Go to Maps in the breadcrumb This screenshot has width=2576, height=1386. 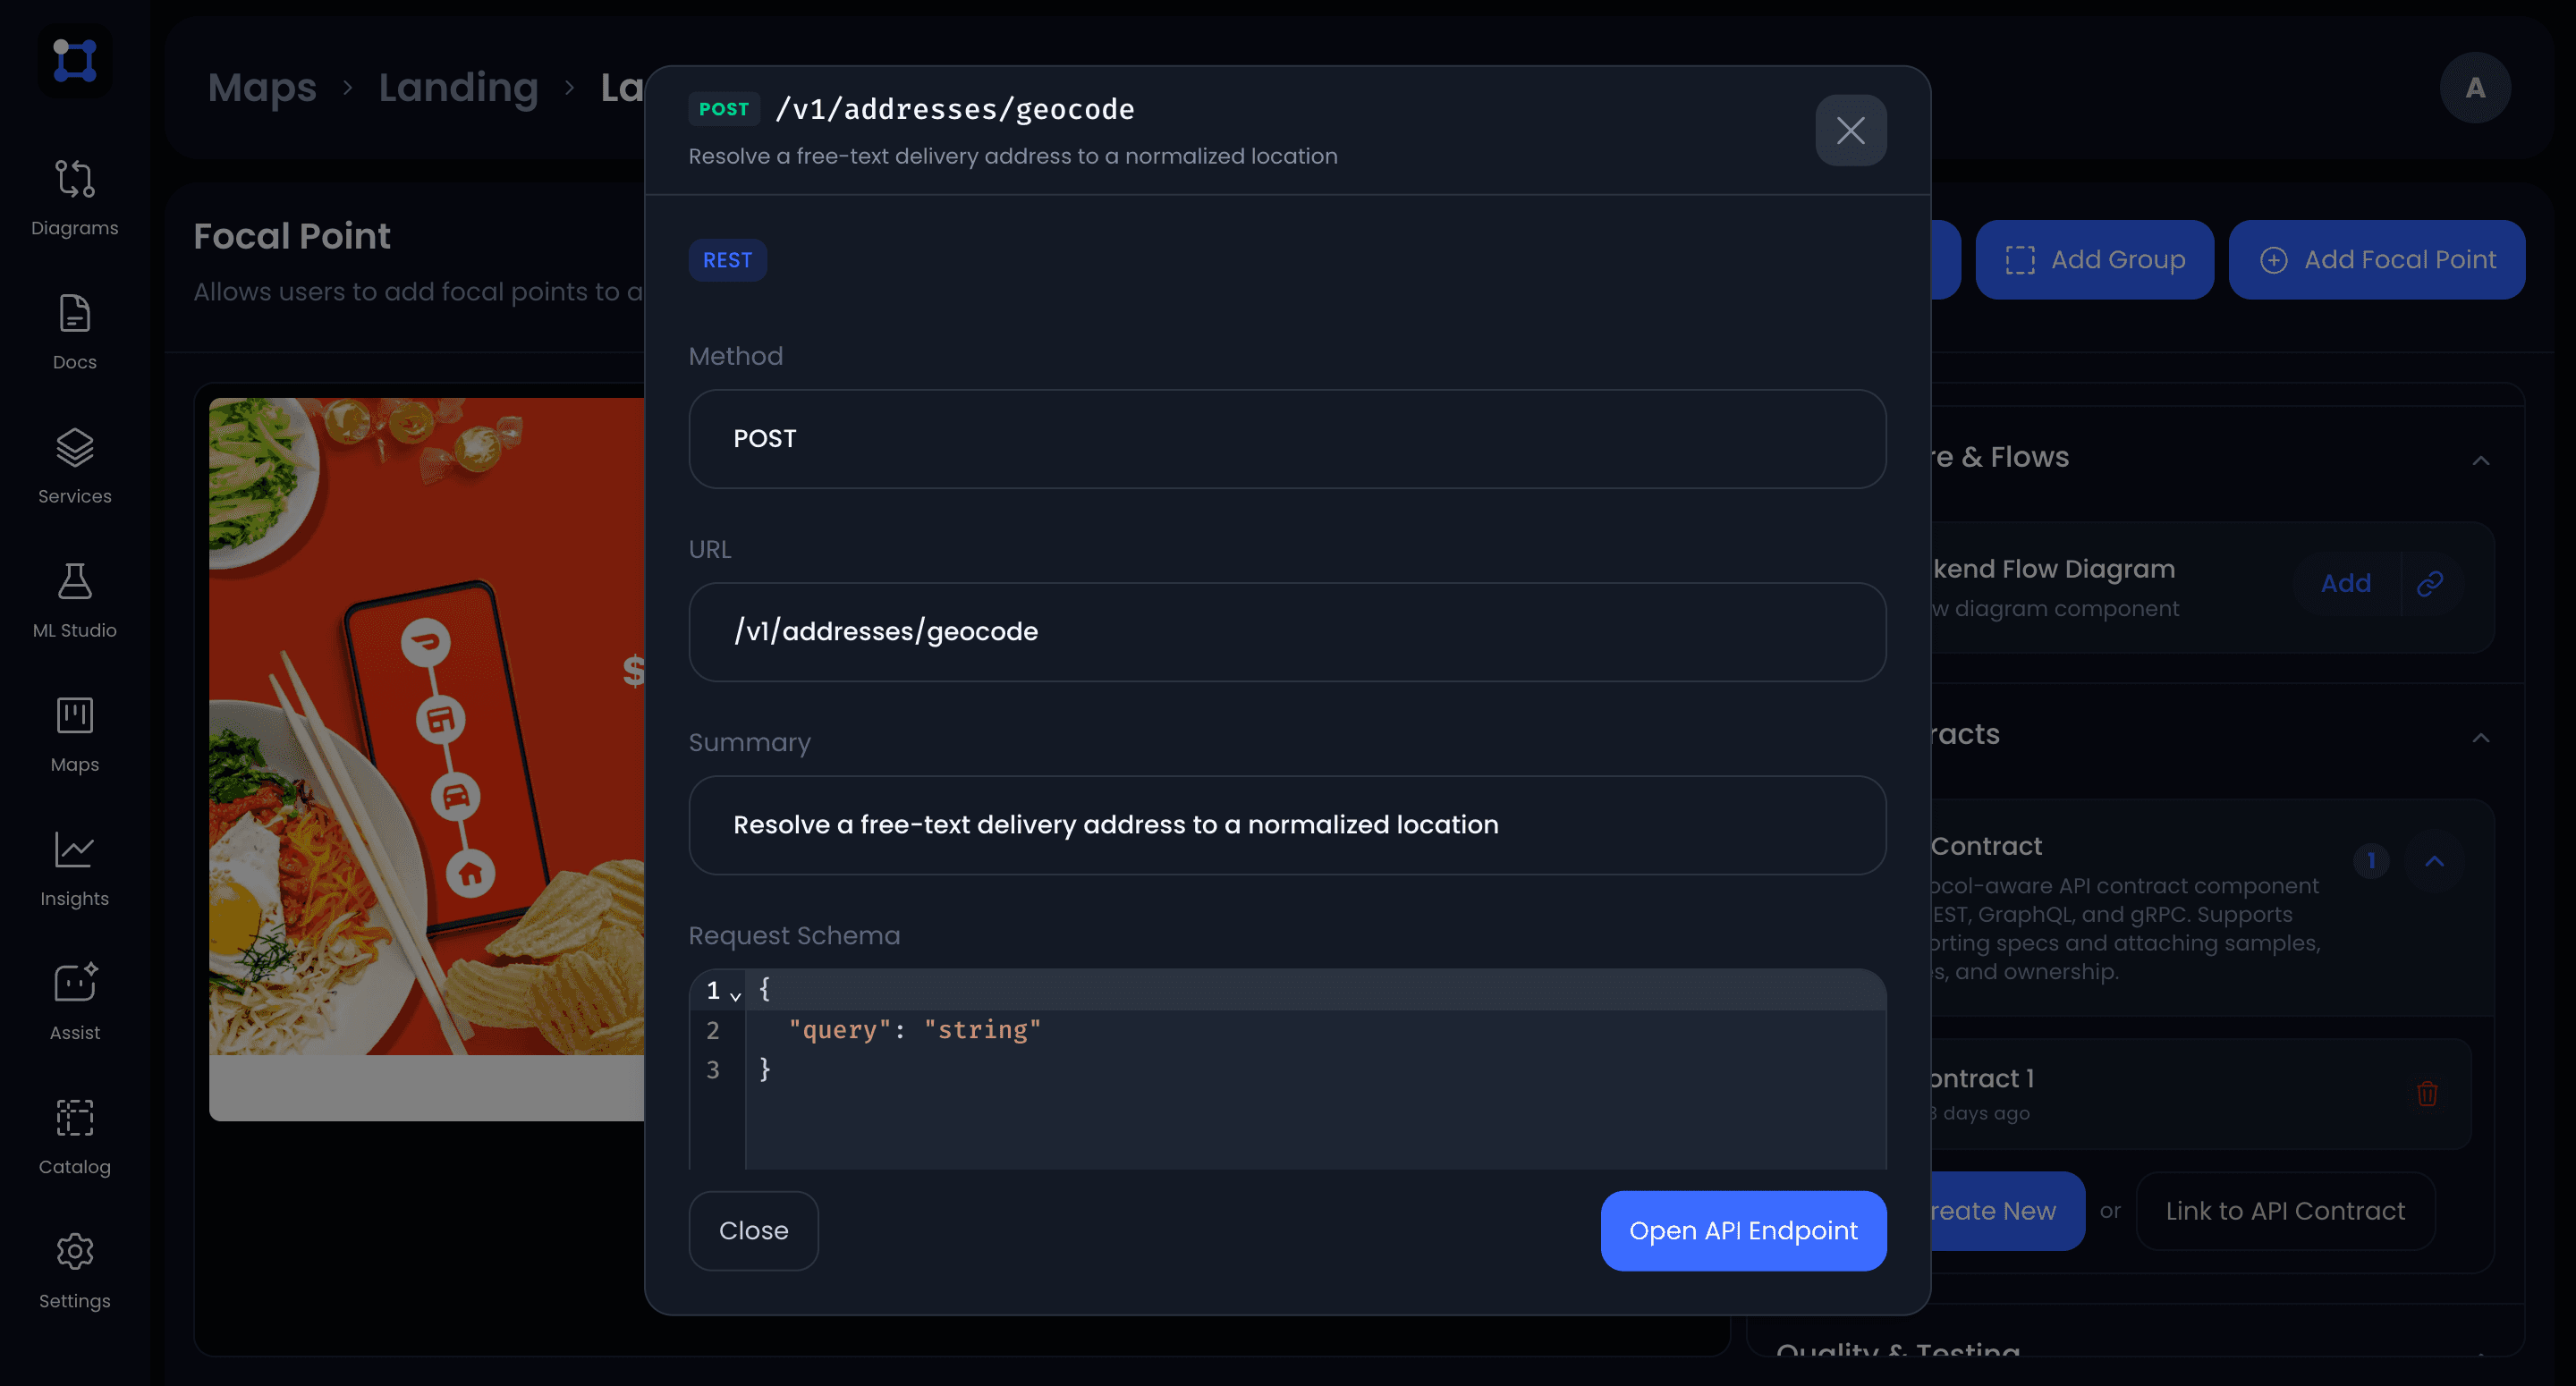[262, 87]
